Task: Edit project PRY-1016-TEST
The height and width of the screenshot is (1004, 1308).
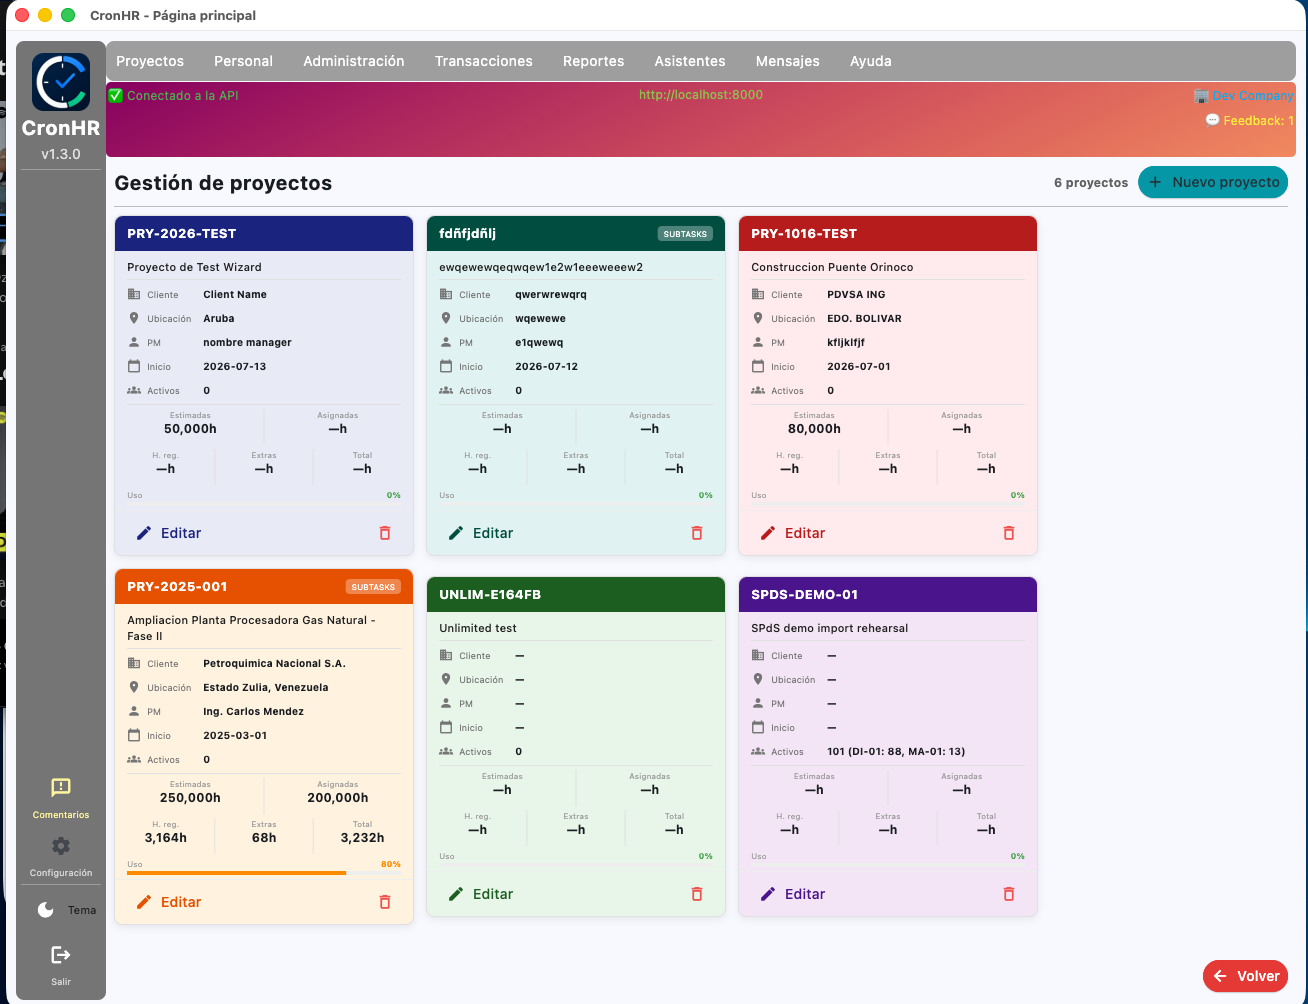Action: (x=793, y=533)
